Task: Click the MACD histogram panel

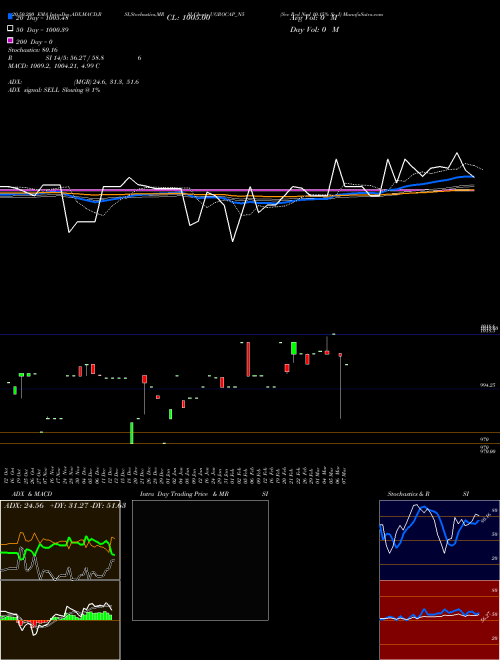Action: coord(60,620)
